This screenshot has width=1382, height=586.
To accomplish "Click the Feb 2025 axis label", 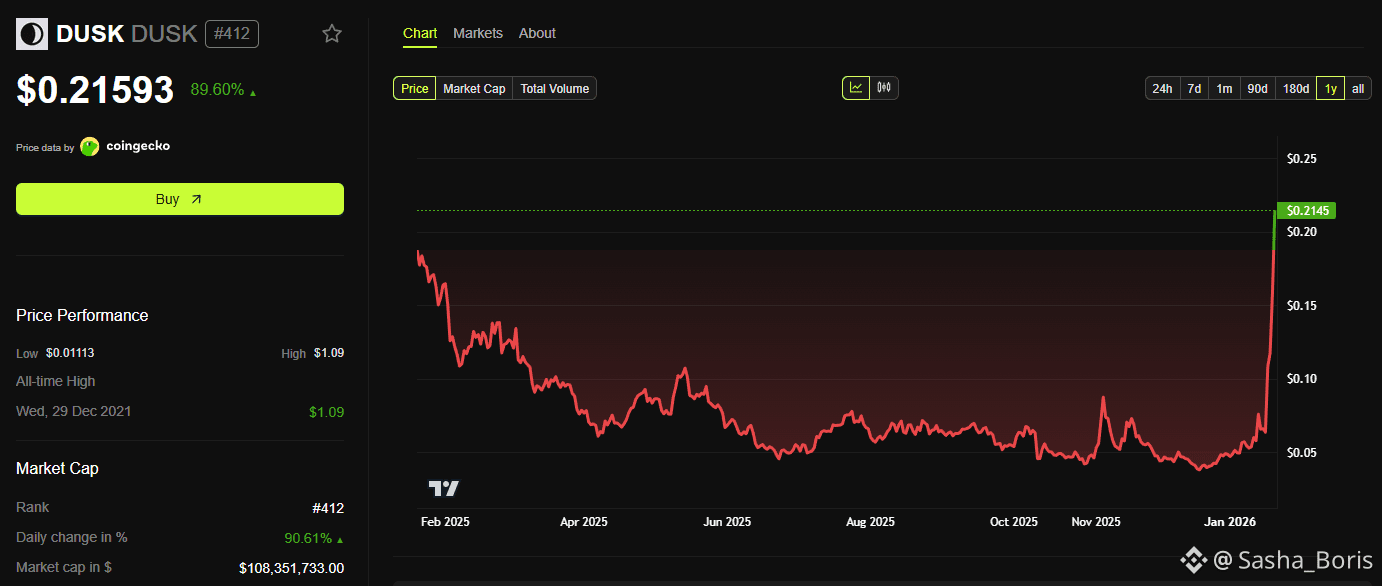I will click(444, 522).
